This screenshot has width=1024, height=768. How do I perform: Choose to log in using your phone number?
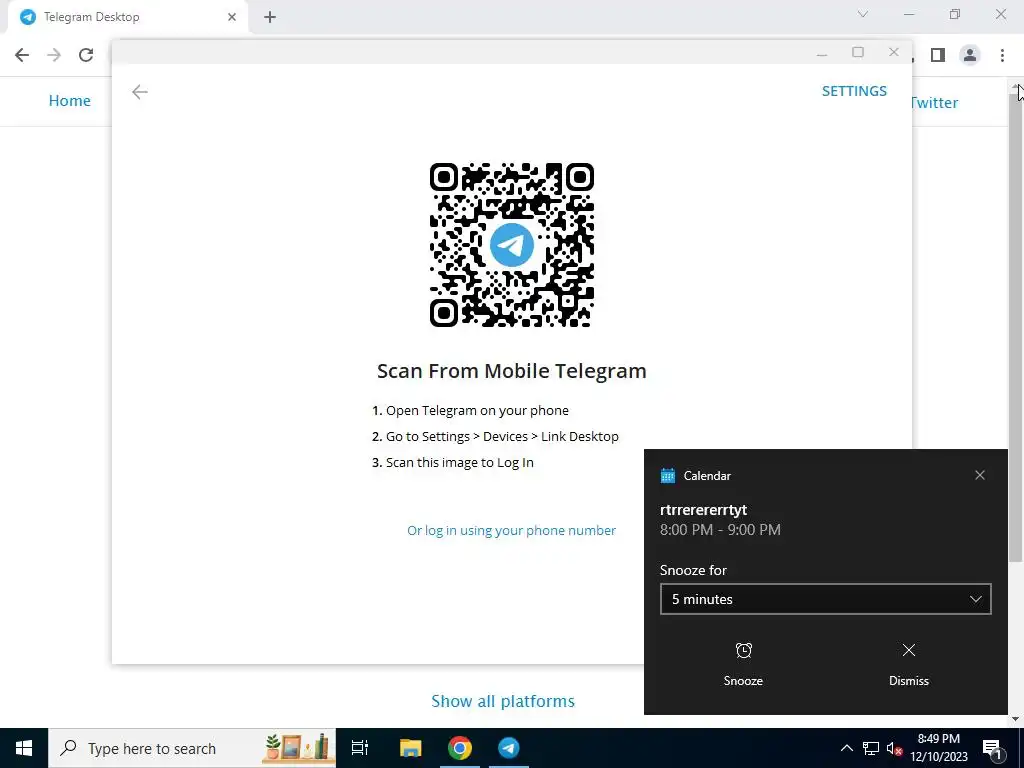511,530
